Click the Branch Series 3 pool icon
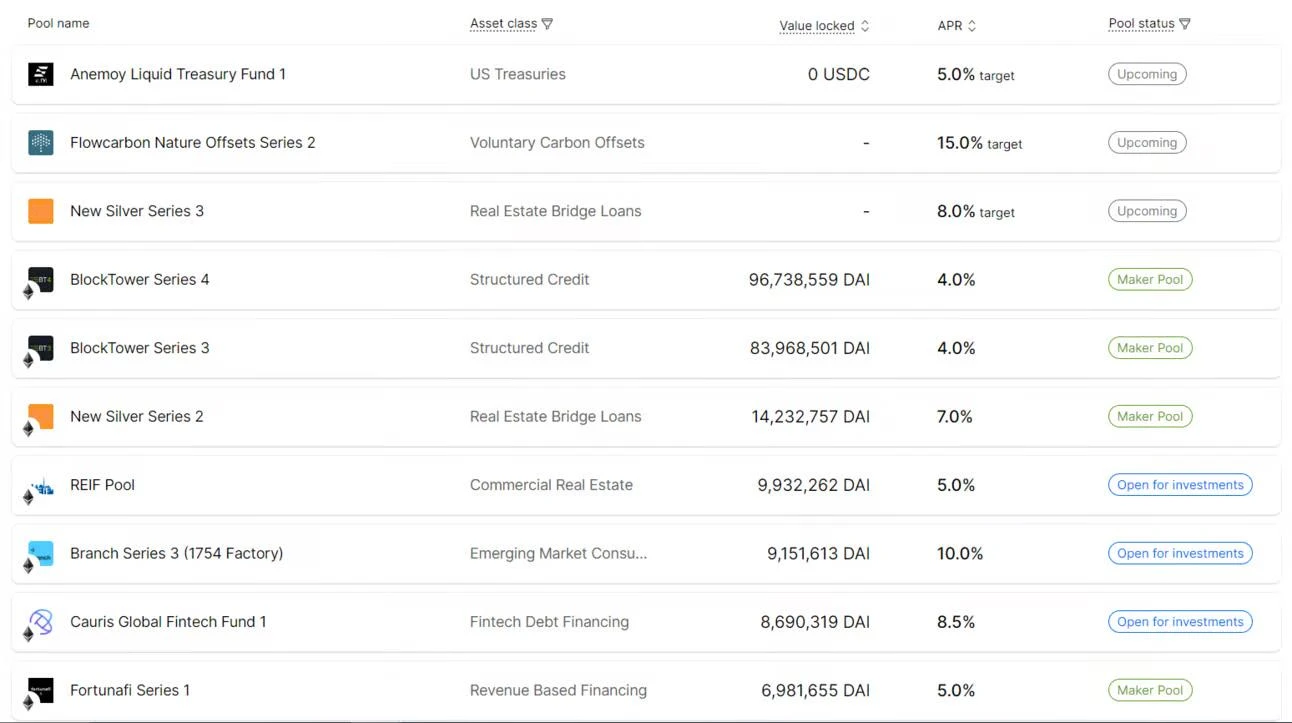Viewport: 1292px width, 723px height. tap(41, 553)
